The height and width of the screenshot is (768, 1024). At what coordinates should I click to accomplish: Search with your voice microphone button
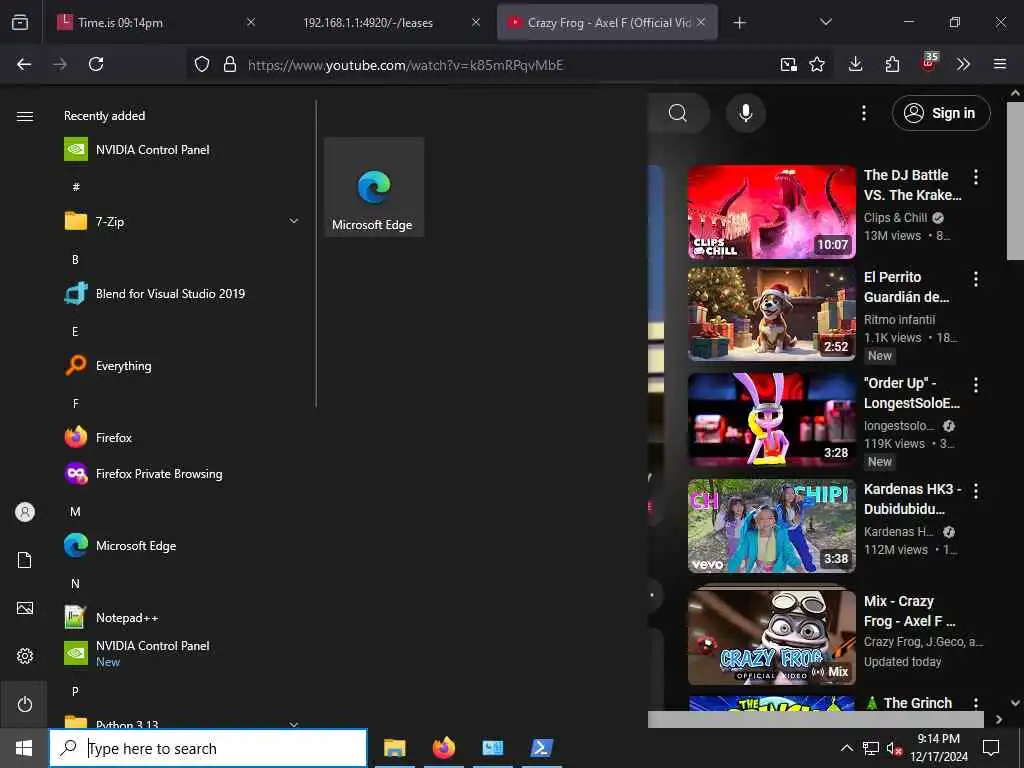tap(746, 114)
